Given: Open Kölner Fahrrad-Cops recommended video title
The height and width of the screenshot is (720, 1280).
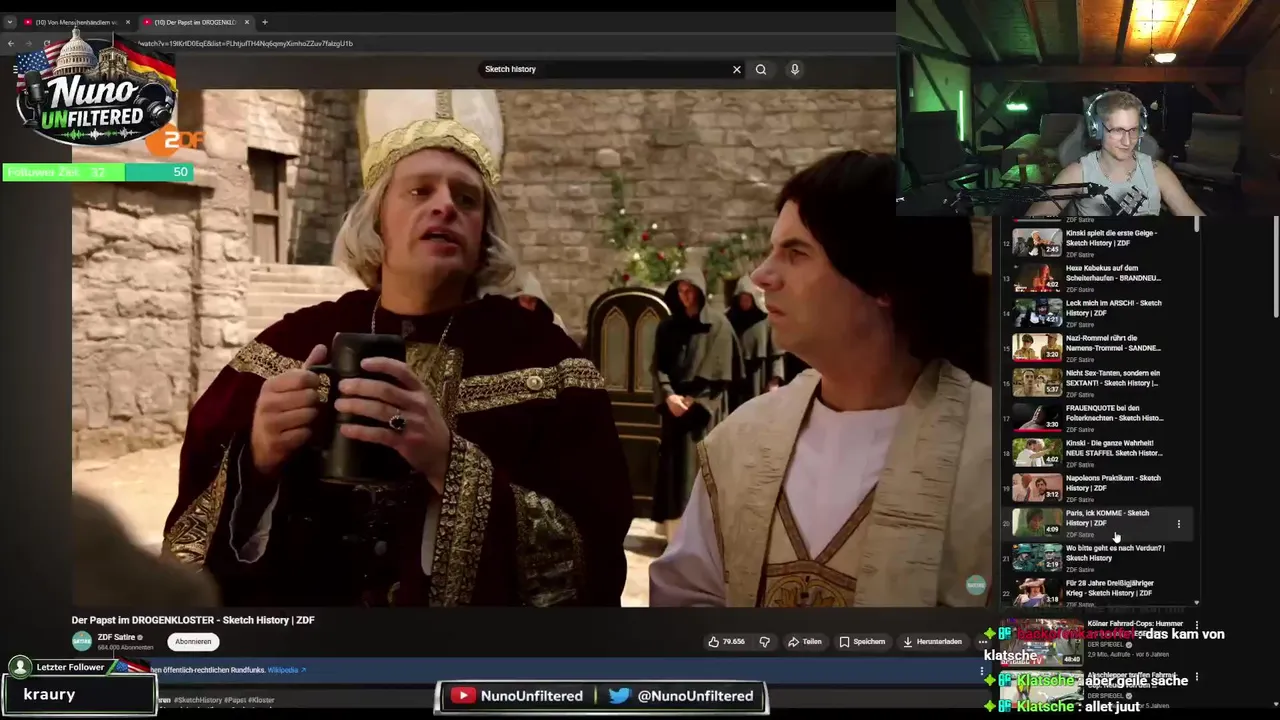Looking at the screenshot, I should click(1135, 628).
